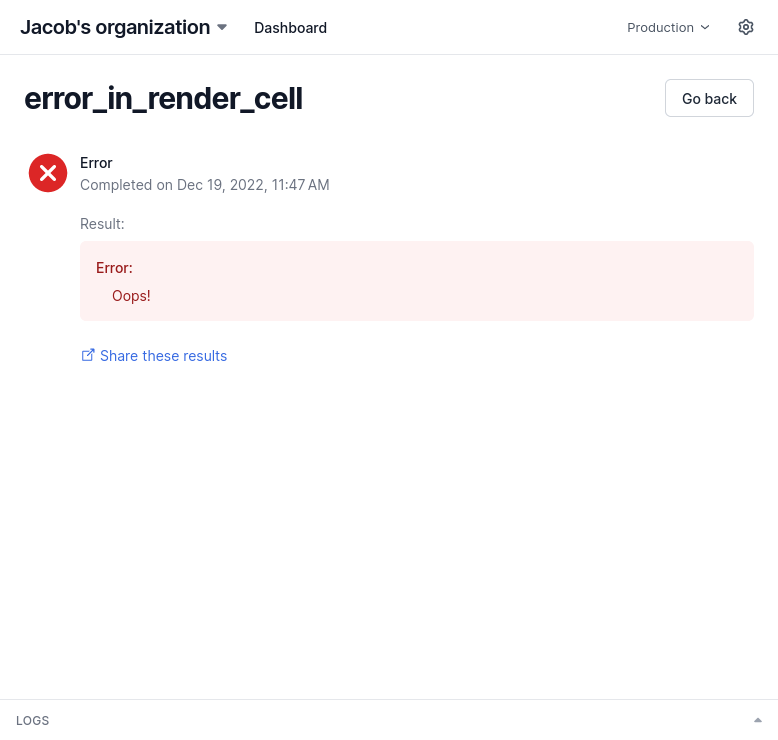Click the Jacob's organization name
The image size is (778, 740).
pyautogui.click(x=115, y=27)
